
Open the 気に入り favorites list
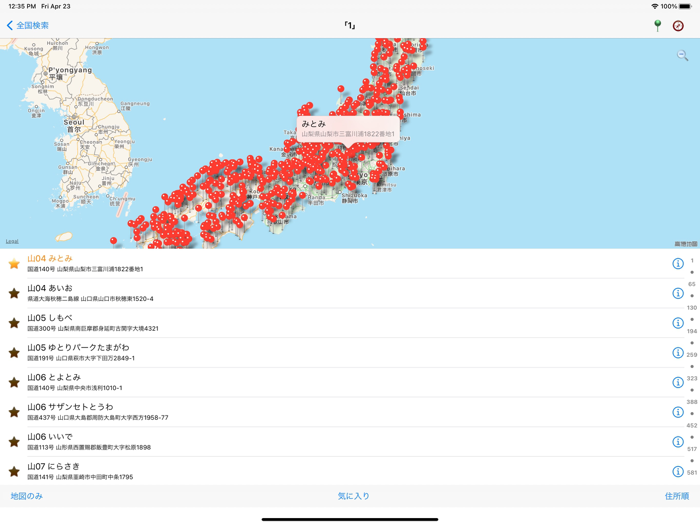353,496
